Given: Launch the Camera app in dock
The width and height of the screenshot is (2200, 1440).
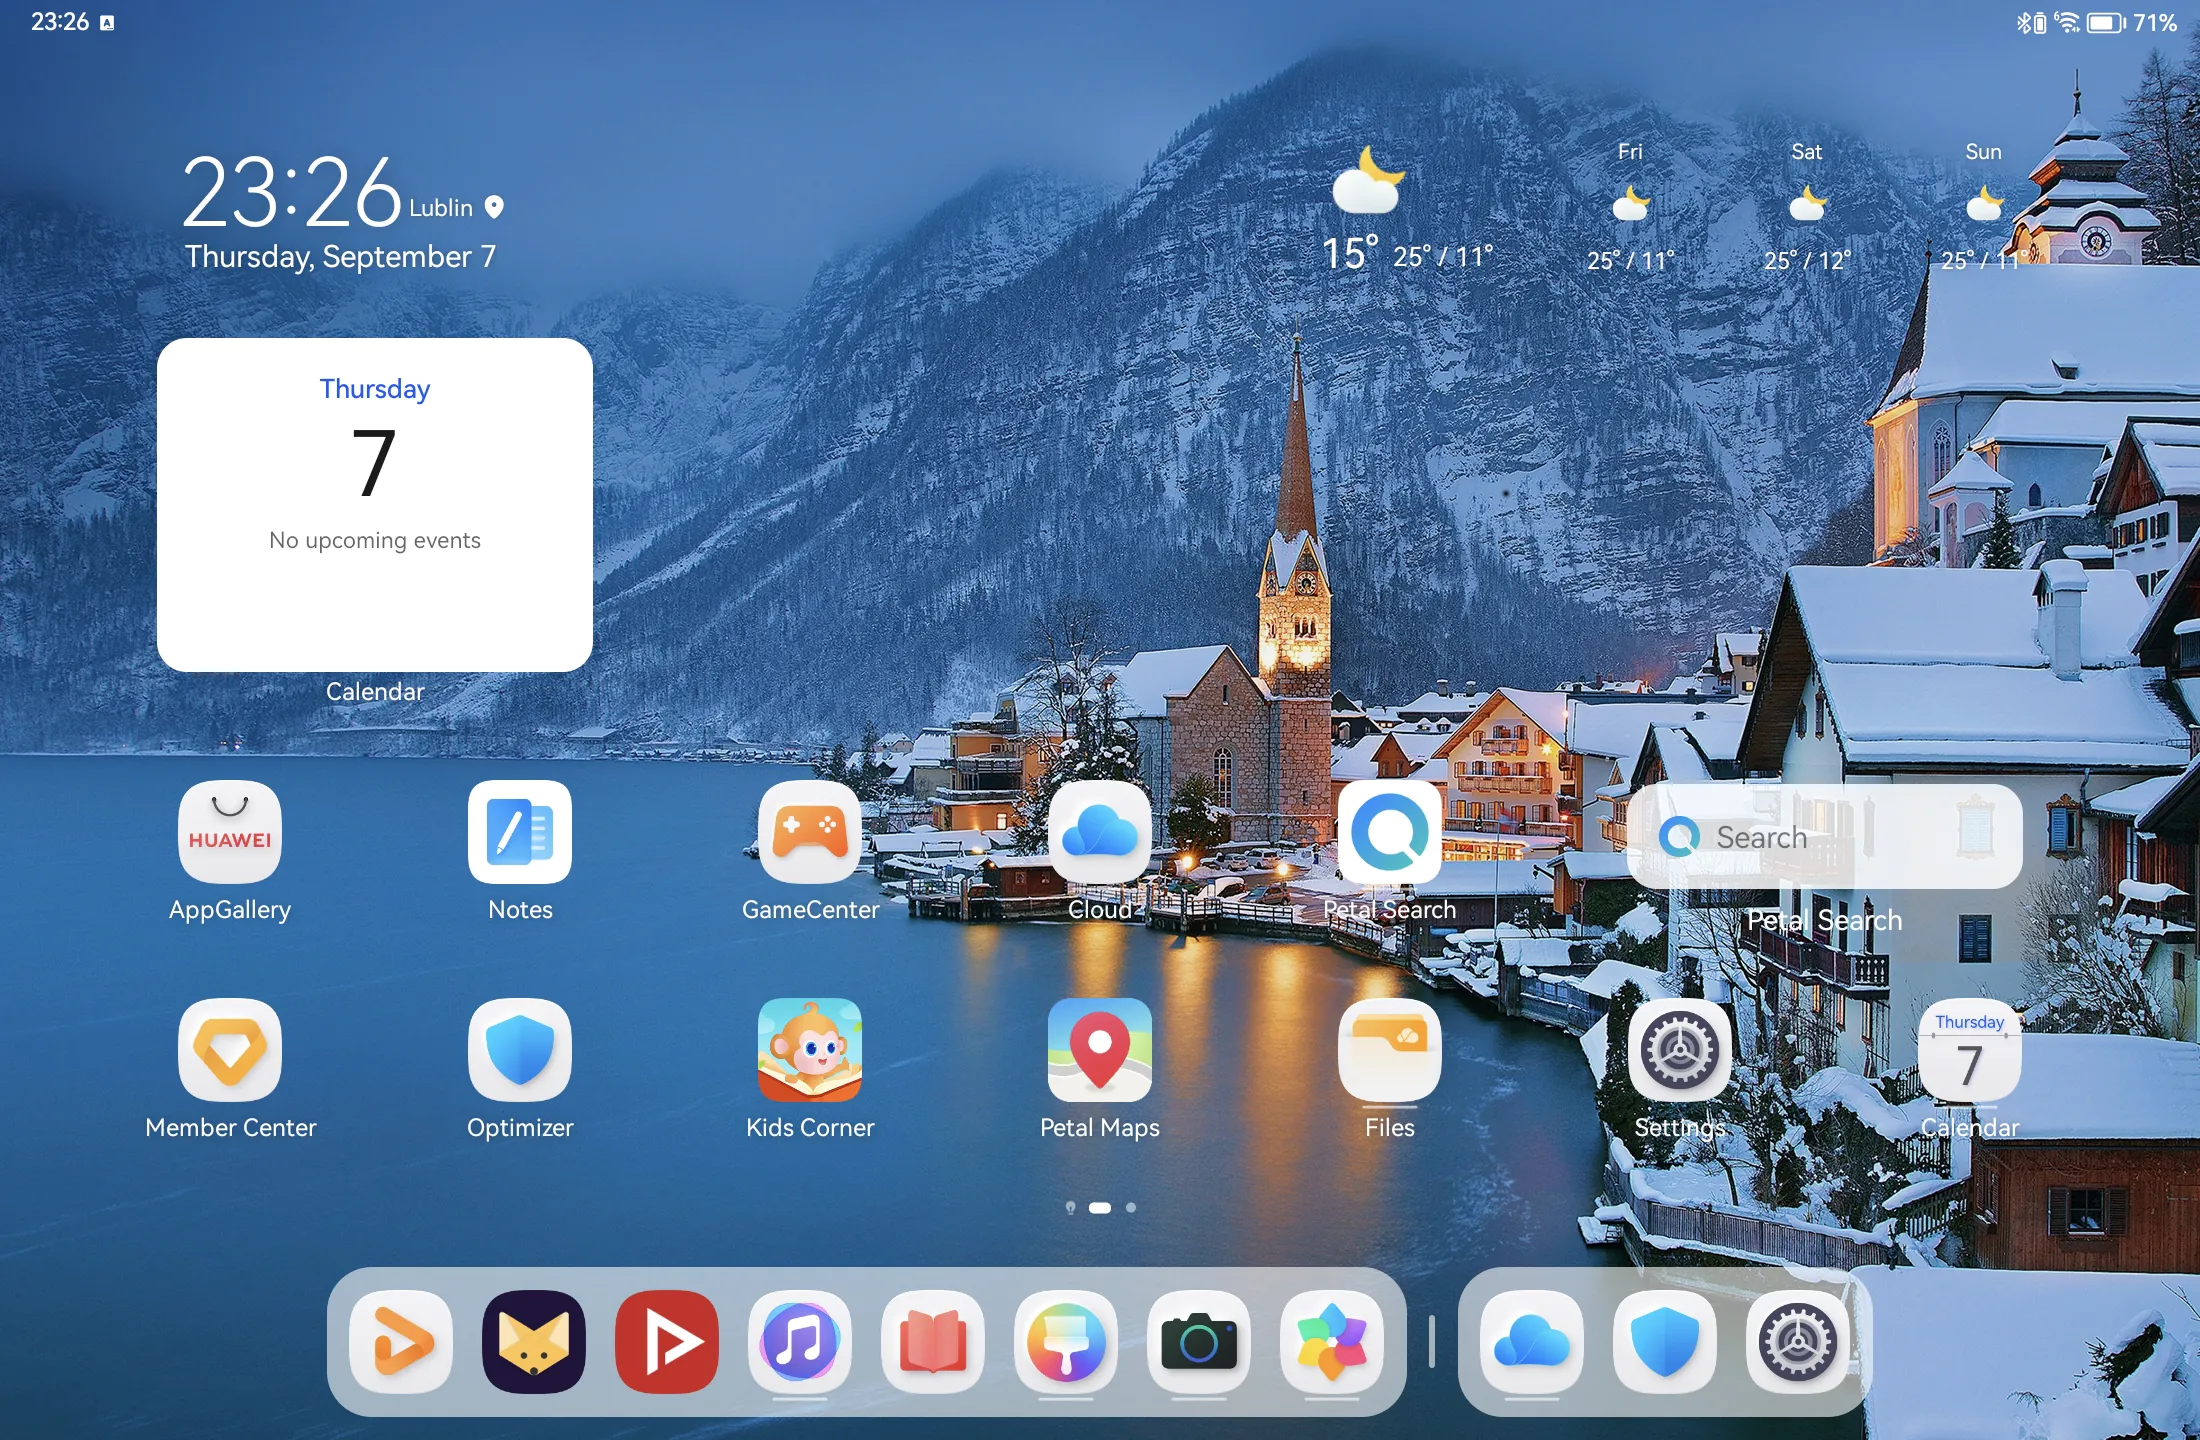Looking at the screenshot, I should (x=1199, y=1342).
